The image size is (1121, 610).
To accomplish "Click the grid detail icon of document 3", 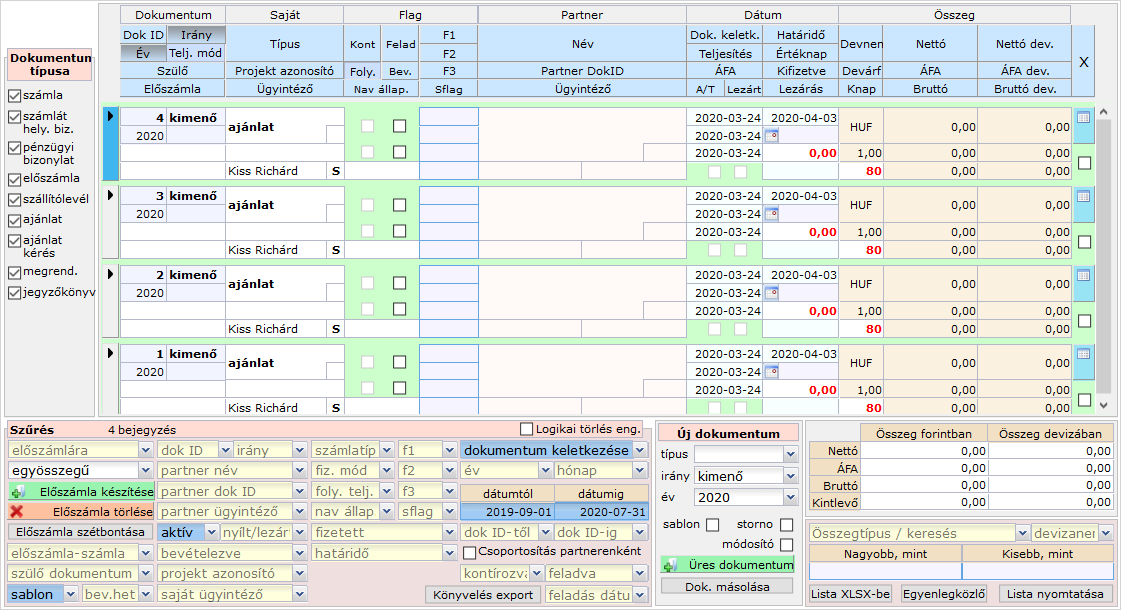I will (1084, 196).
